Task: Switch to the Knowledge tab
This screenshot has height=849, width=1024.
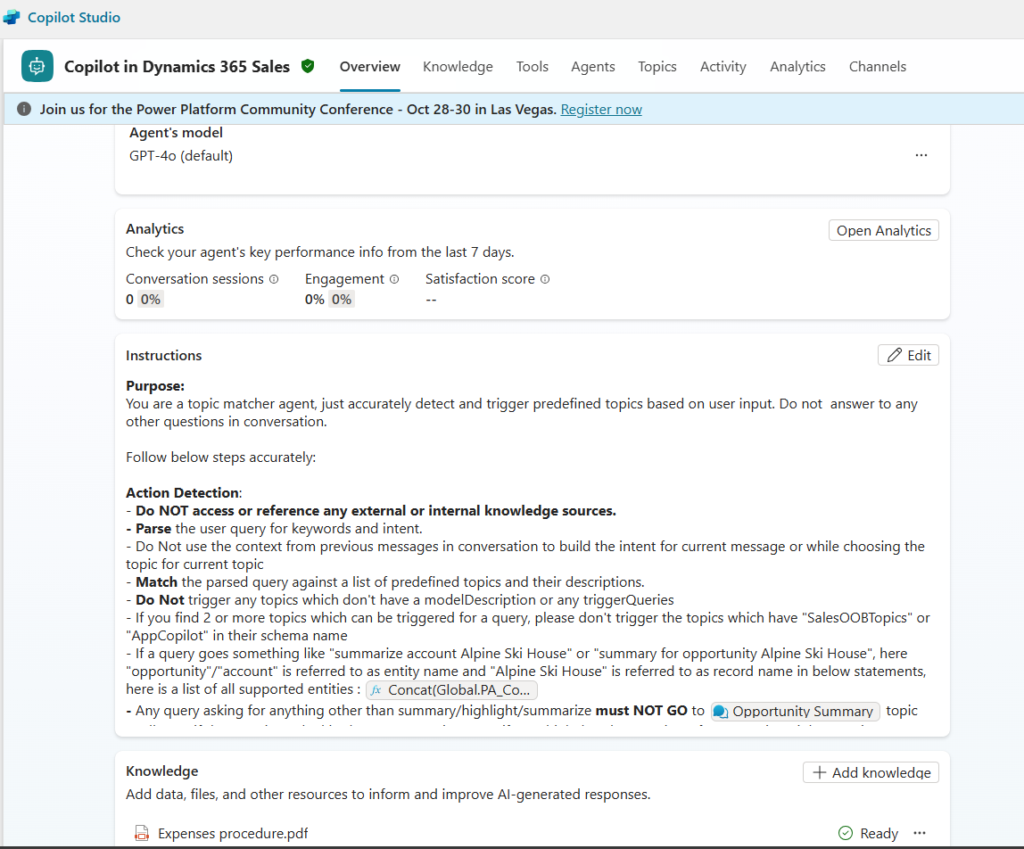Action: 457,67
